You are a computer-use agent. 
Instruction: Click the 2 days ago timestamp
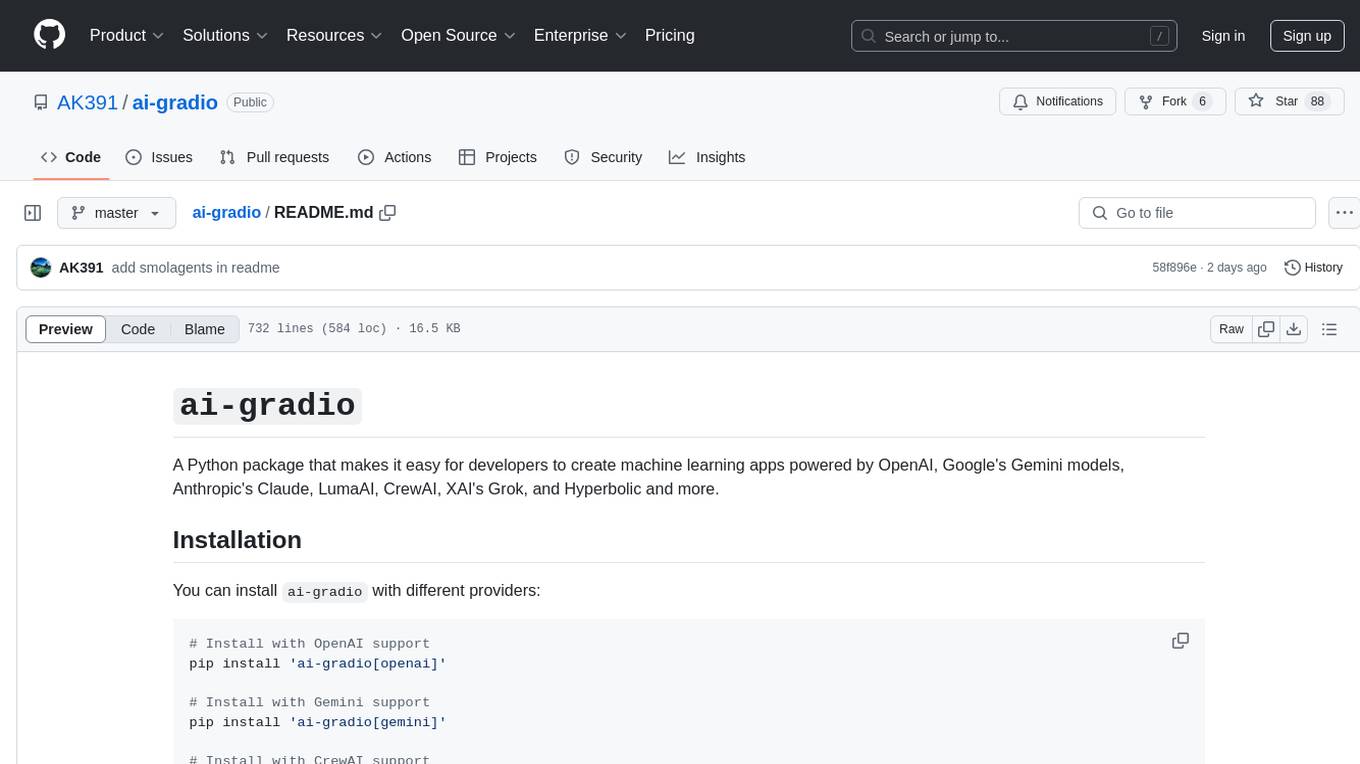coord(1236,268)
